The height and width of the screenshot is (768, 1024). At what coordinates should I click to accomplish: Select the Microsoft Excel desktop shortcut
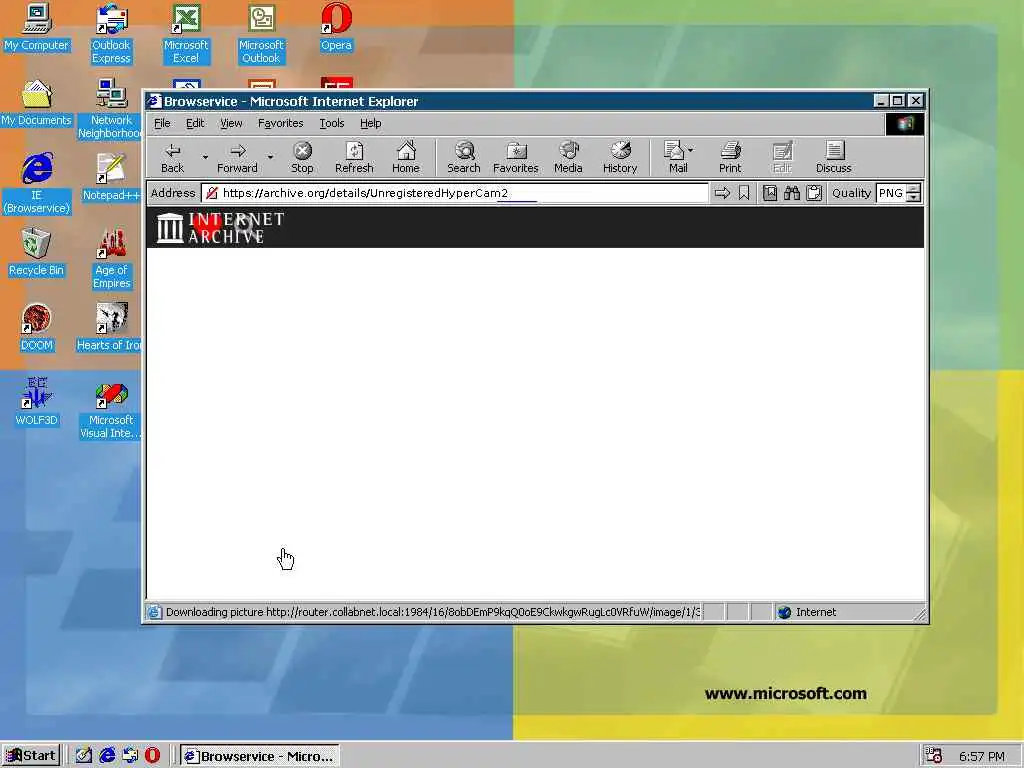[x=186, y=34]
